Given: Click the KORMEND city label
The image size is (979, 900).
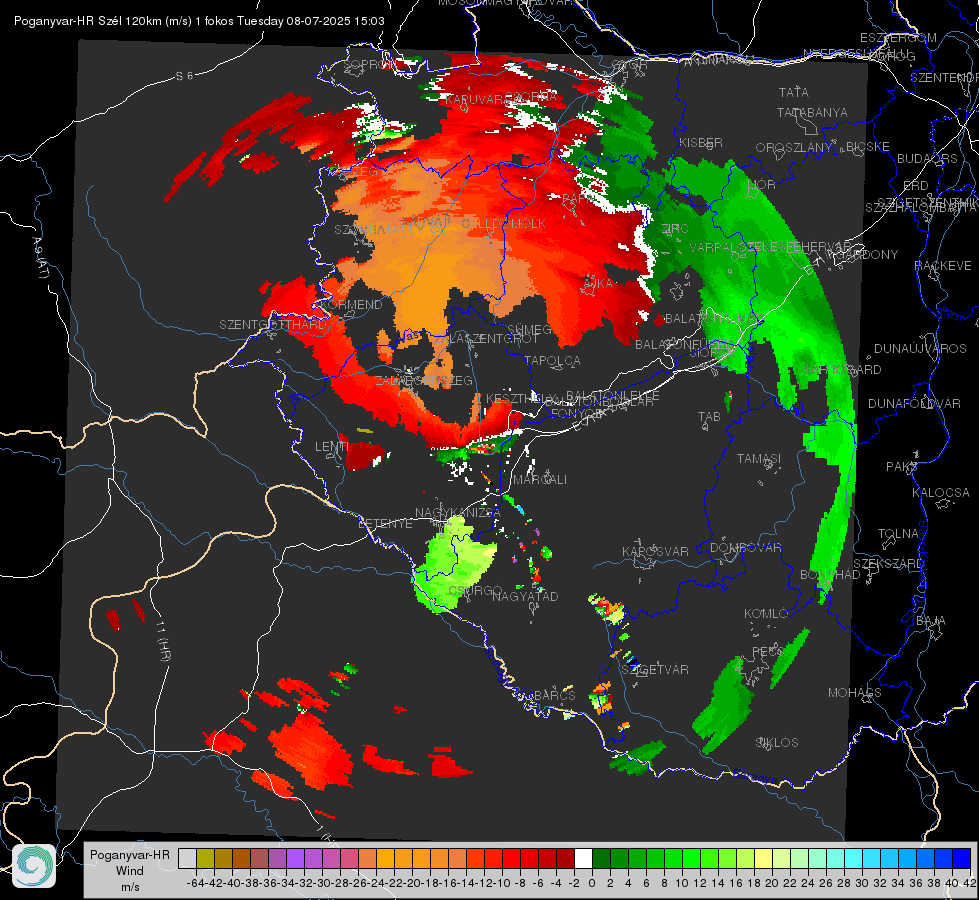Looking at the screenshot, I should click(x=350, y=305).
